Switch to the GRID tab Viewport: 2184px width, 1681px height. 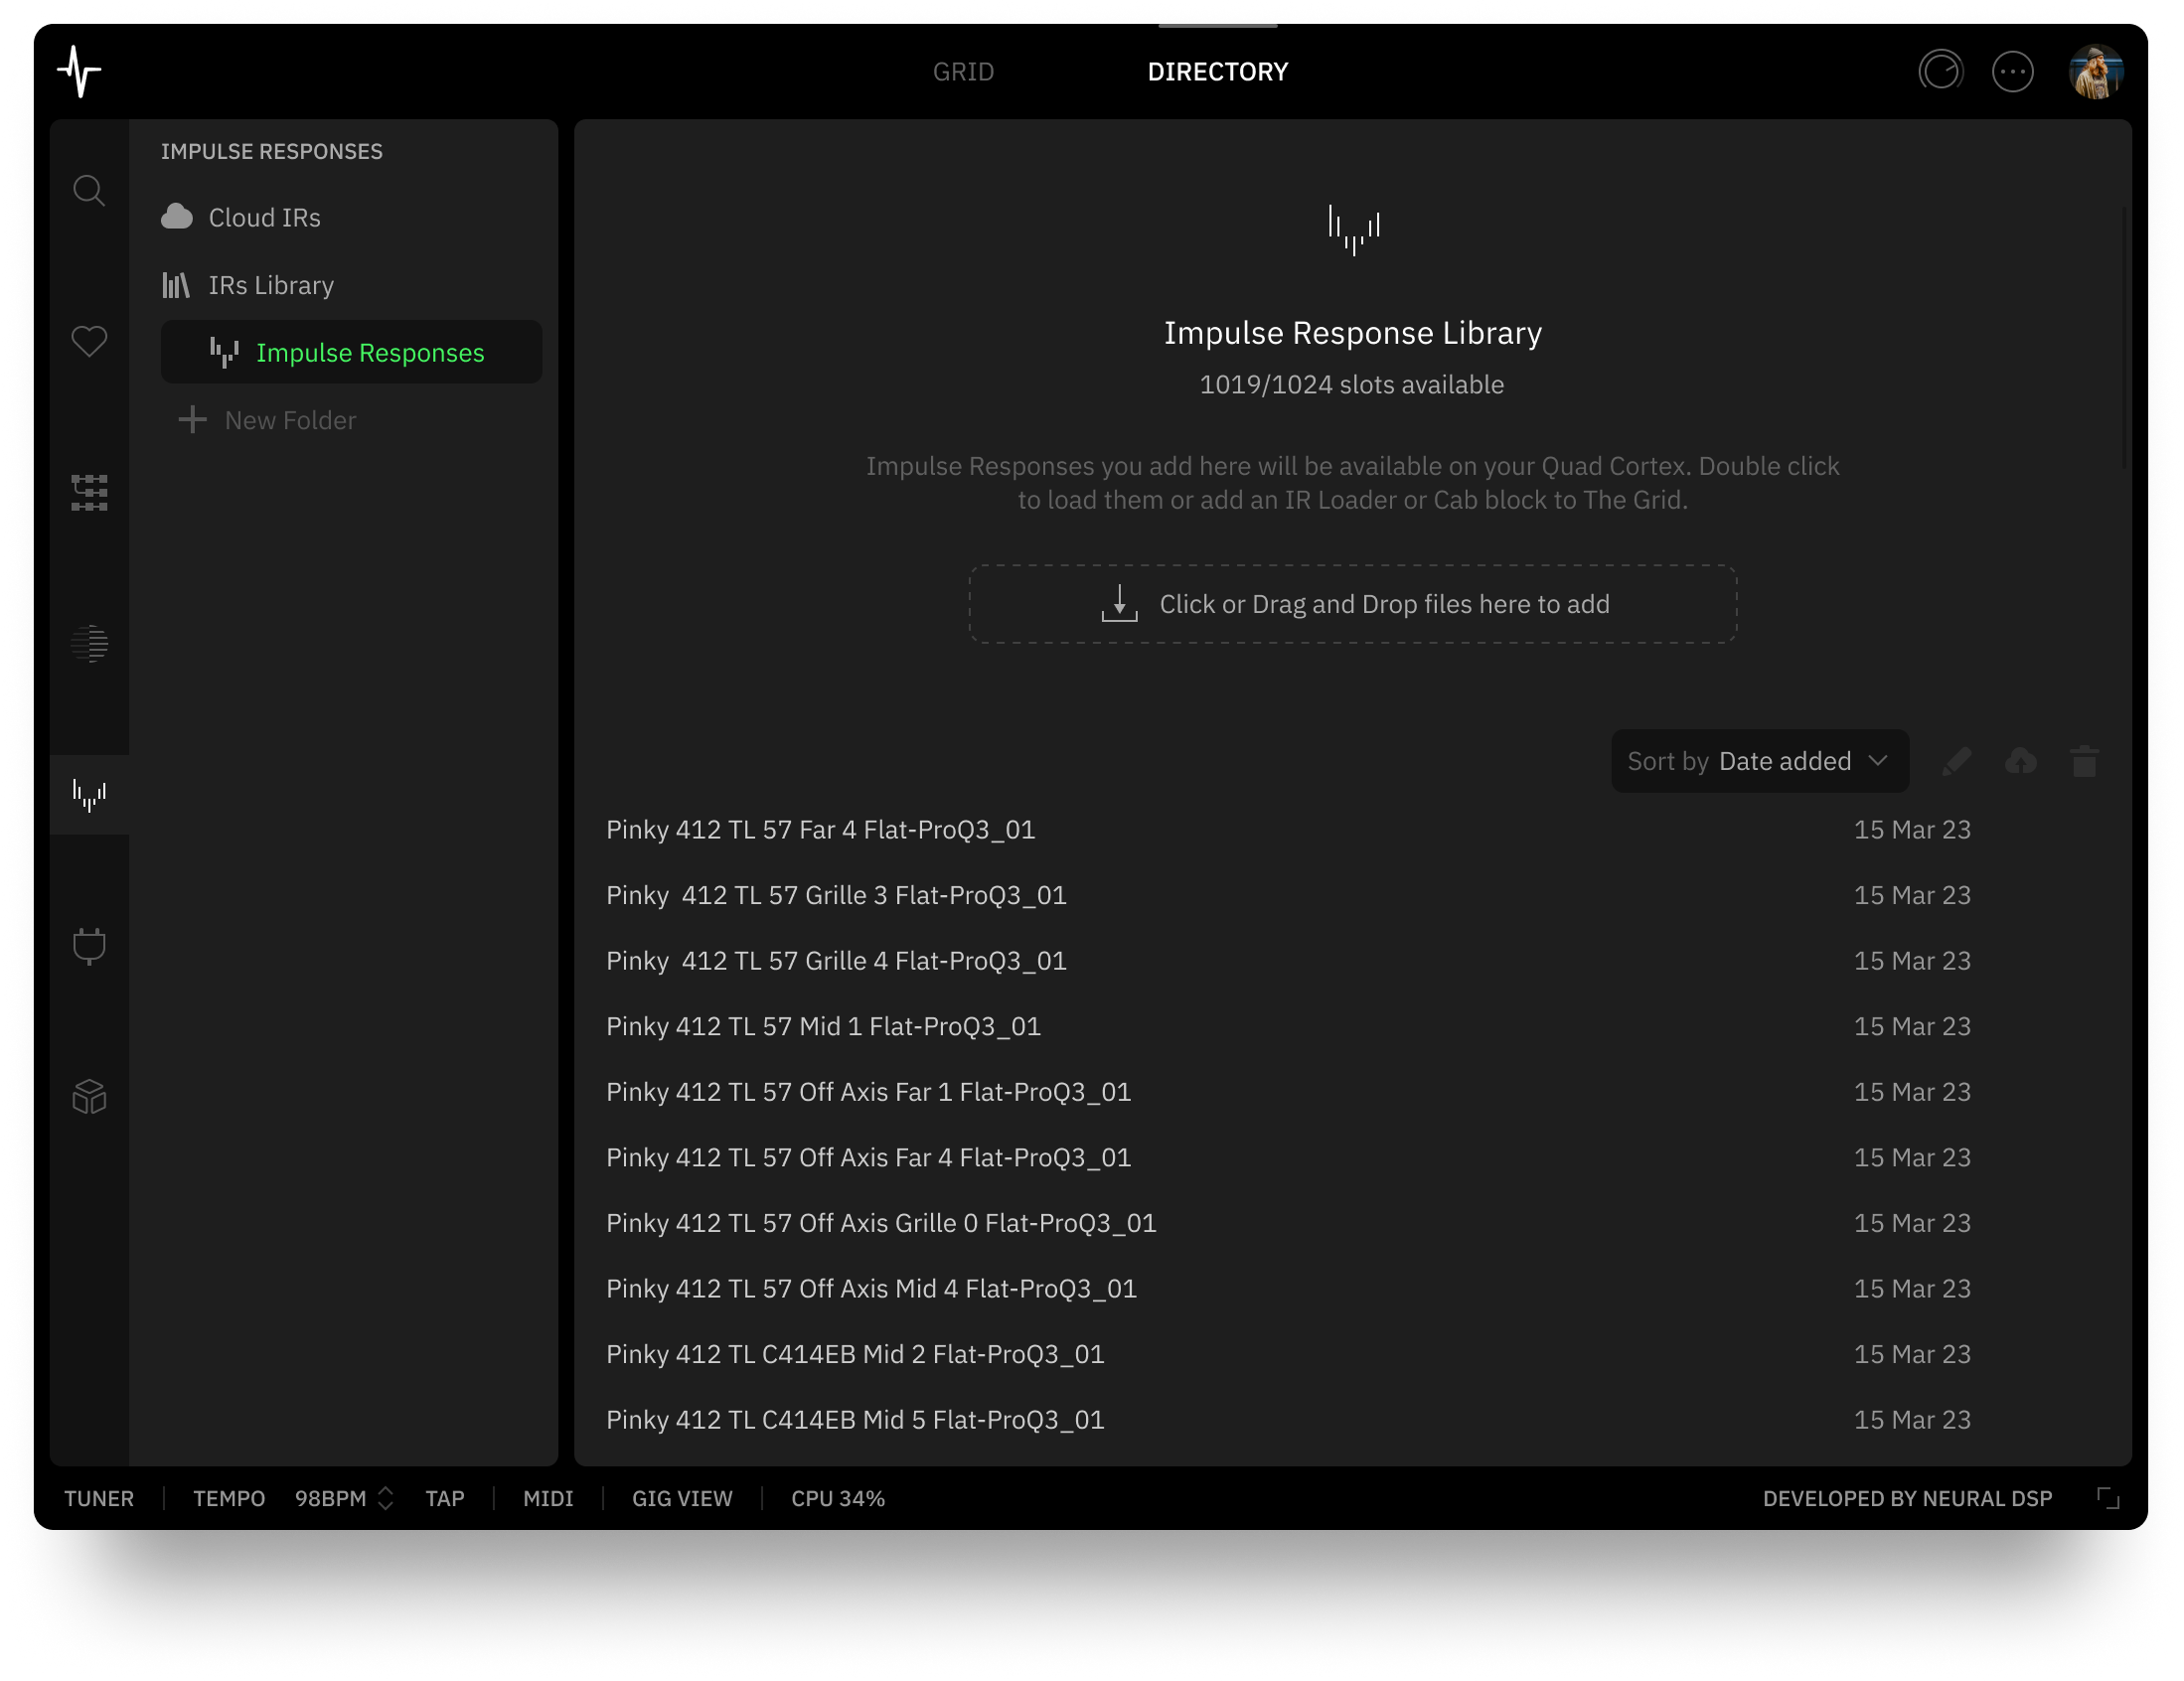point(963,72)
